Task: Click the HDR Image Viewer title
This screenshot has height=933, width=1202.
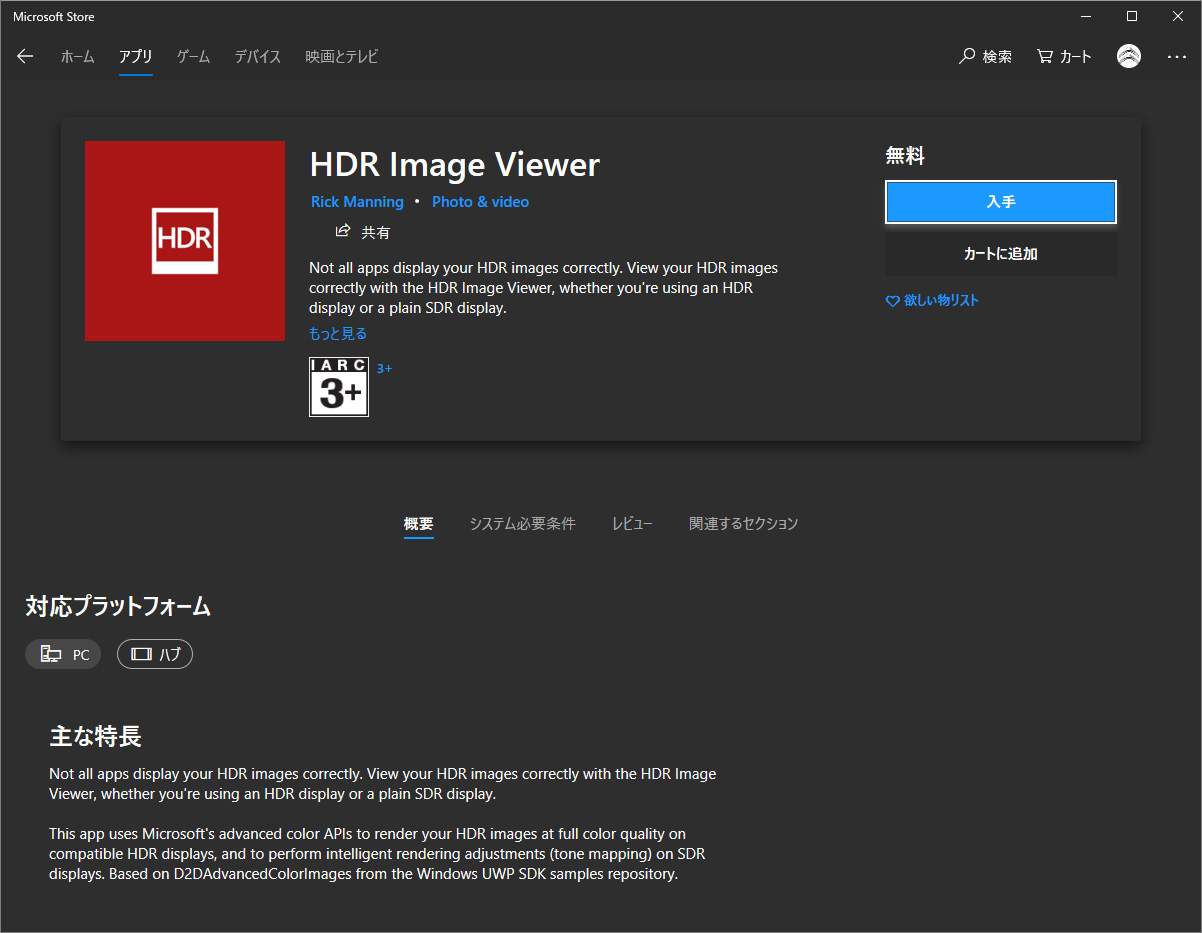Action: [455, 165]
